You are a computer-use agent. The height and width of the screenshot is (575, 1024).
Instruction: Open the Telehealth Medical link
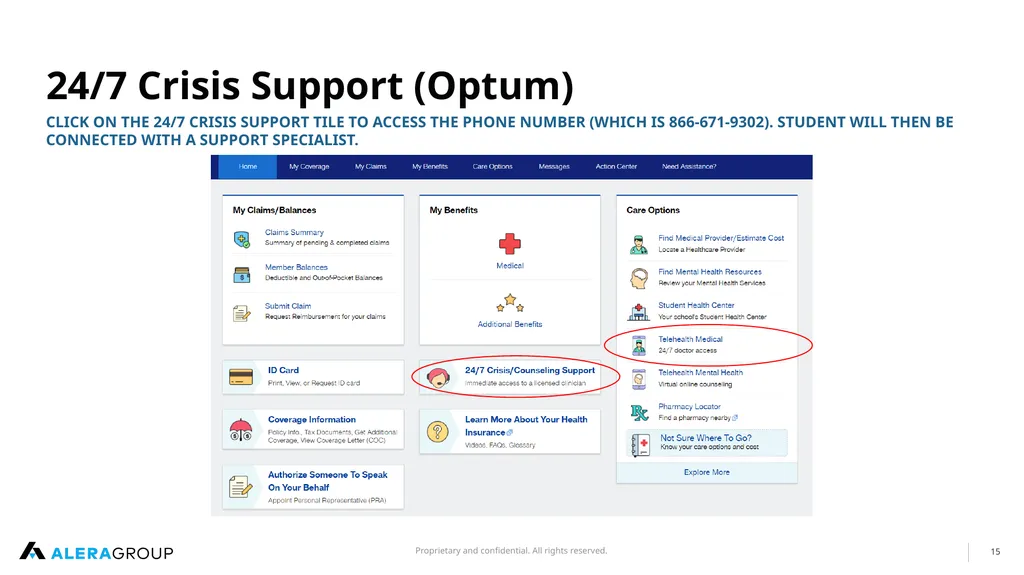pyautogui.click(x=690, y=339)
